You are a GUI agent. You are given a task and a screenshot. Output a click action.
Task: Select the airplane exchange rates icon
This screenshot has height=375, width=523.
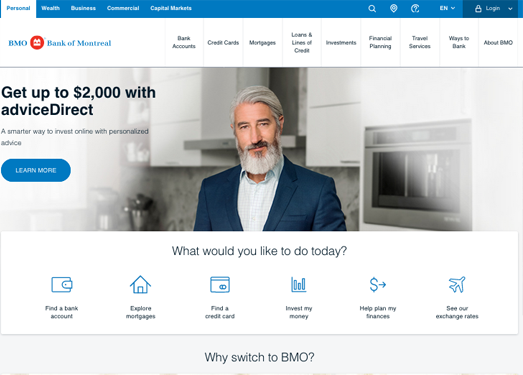coord(457,285)
